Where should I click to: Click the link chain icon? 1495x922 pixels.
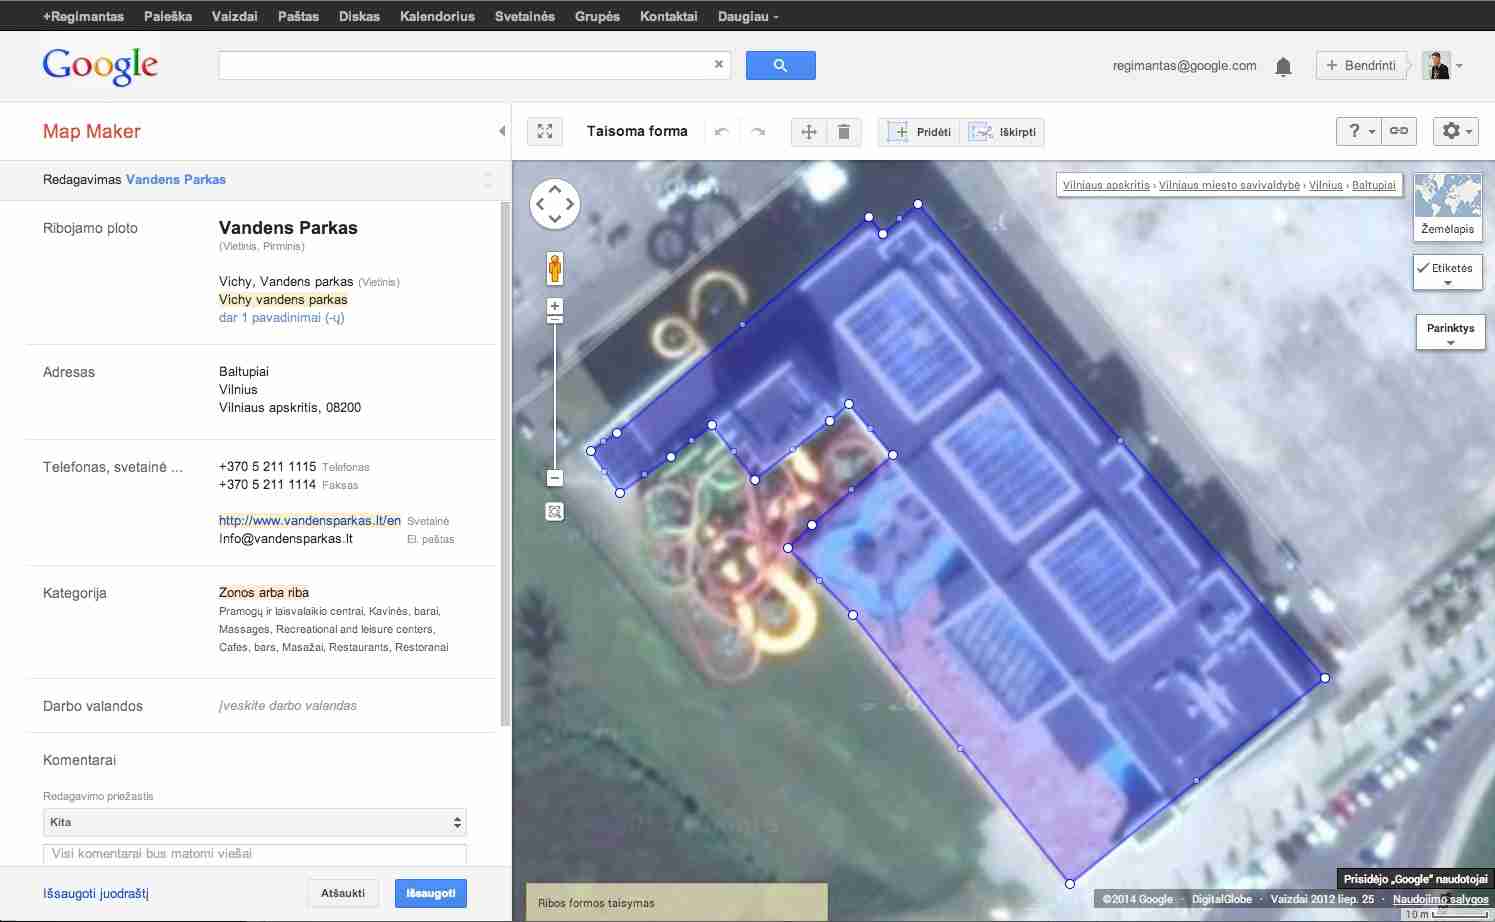tap(1399, 131)
